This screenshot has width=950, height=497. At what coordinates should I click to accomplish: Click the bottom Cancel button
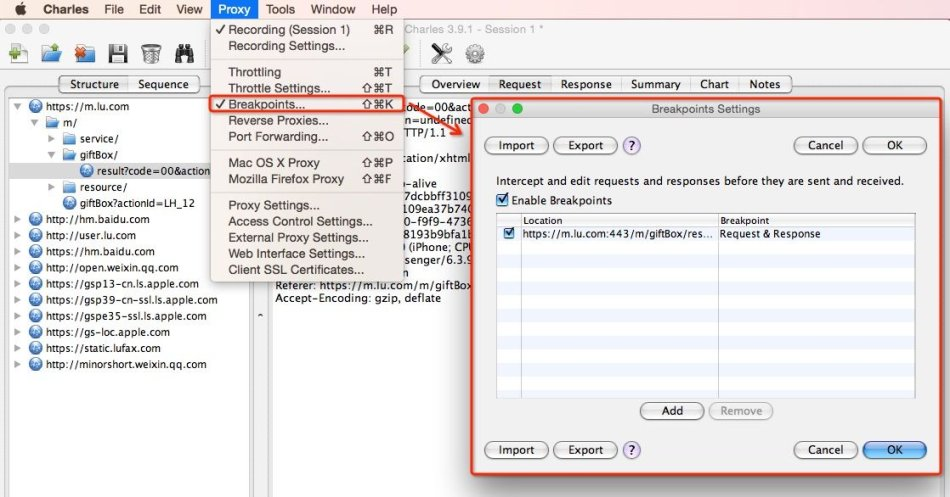pos(825,450)
